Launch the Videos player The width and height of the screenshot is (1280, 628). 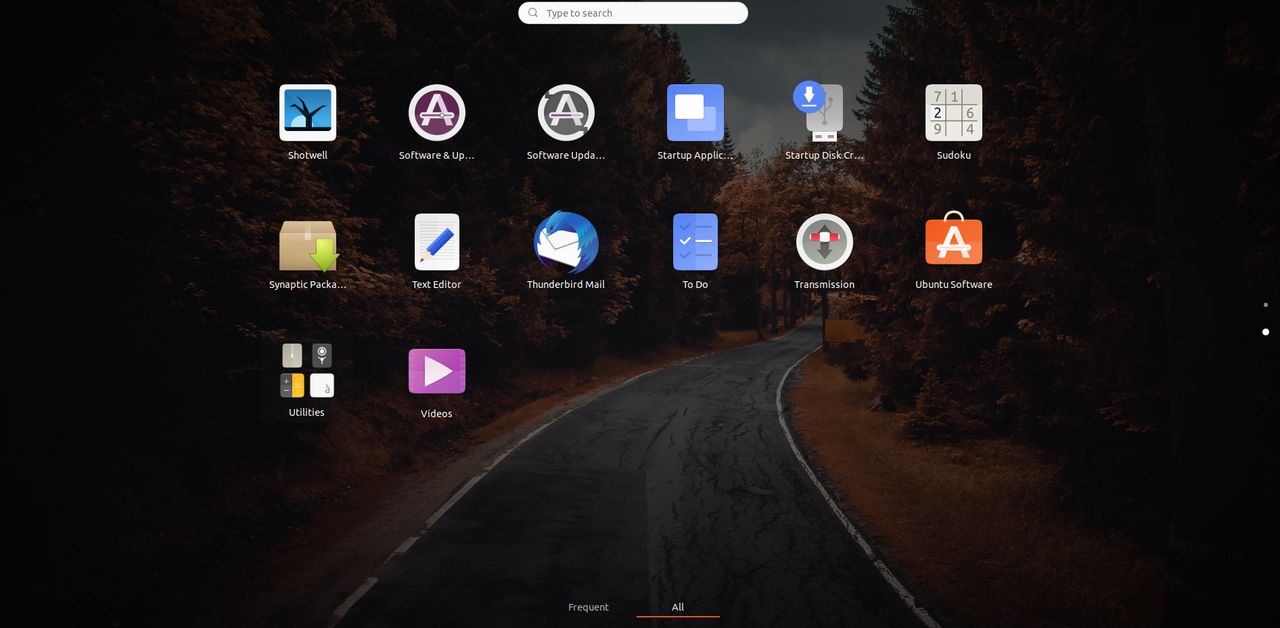pyautogui.click(x=437, y=371)
